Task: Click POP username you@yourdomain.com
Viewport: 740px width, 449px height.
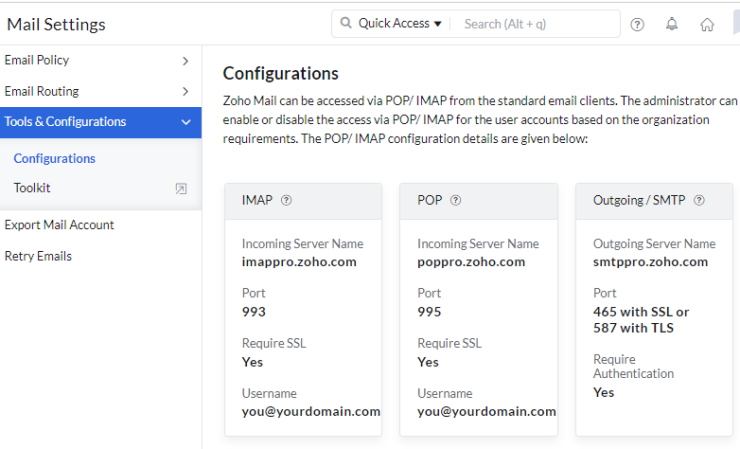Action: pyautogui.click(x=487, y=412)
